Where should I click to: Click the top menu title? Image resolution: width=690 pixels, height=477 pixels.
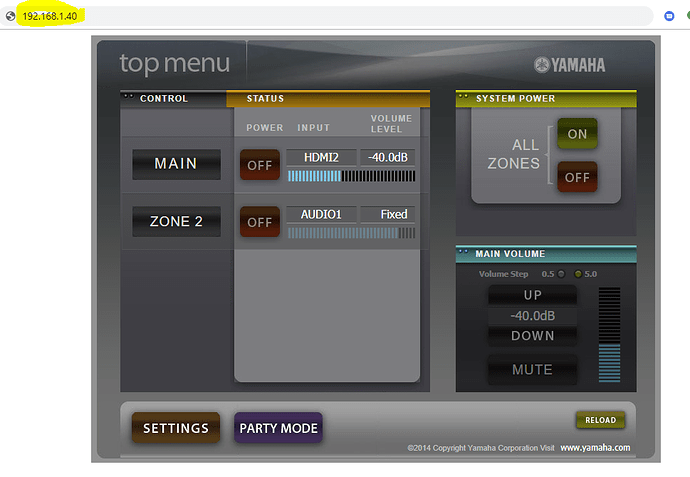175,63
